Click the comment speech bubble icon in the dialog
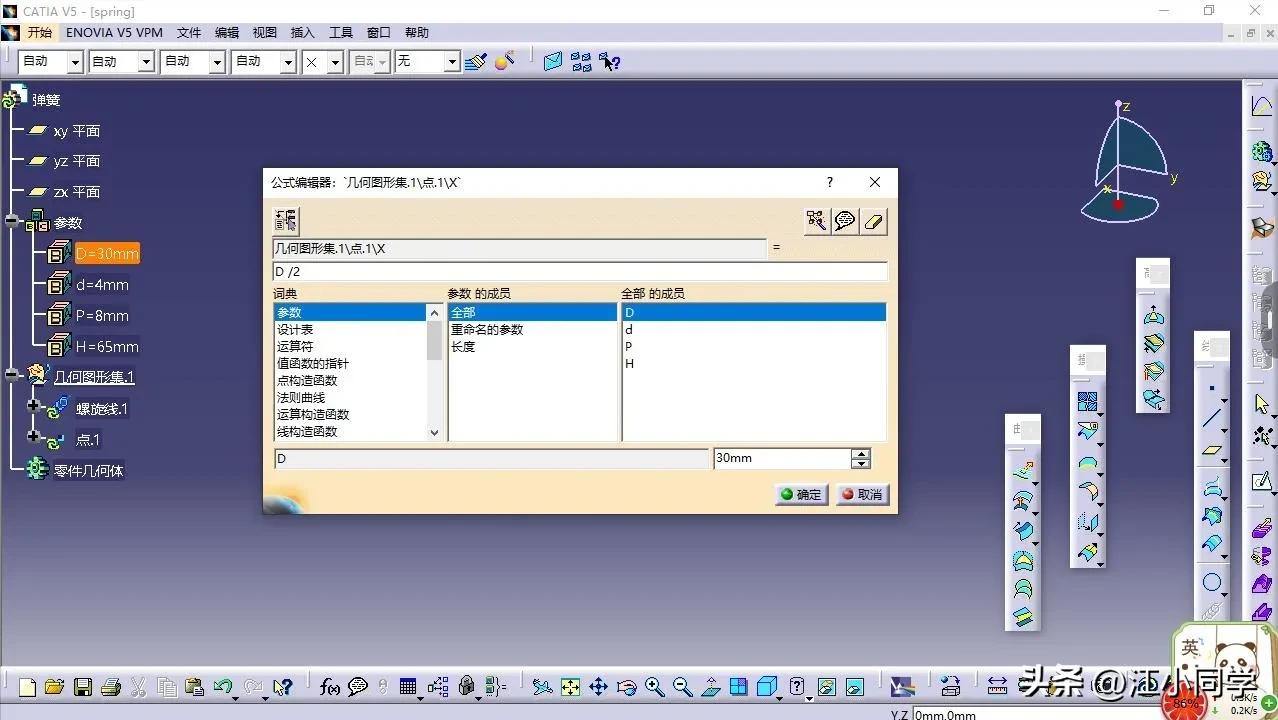This screenshot has height=720, width=1278. pyautogui.click(x=844, y=220)
